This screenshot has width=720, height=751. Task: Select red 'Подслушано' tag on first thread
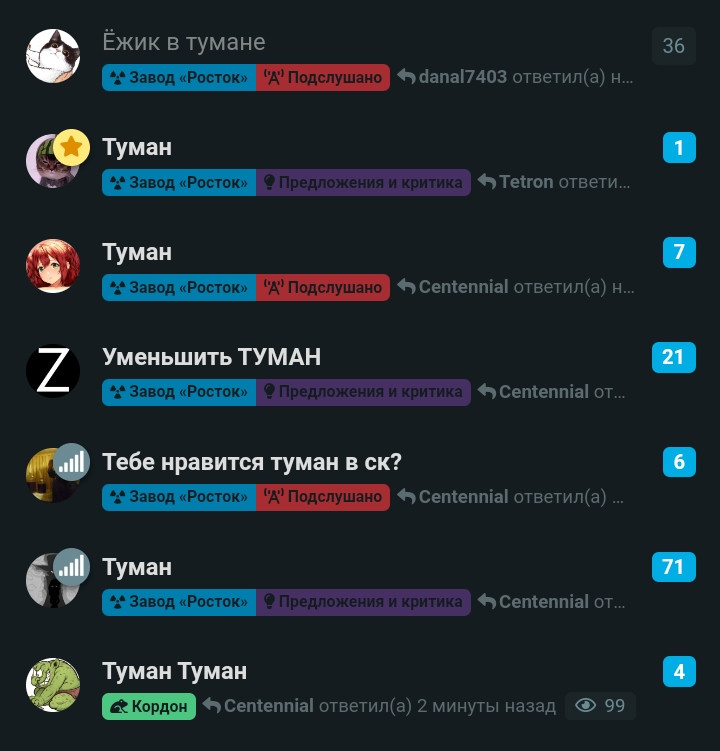pos(323,77)
